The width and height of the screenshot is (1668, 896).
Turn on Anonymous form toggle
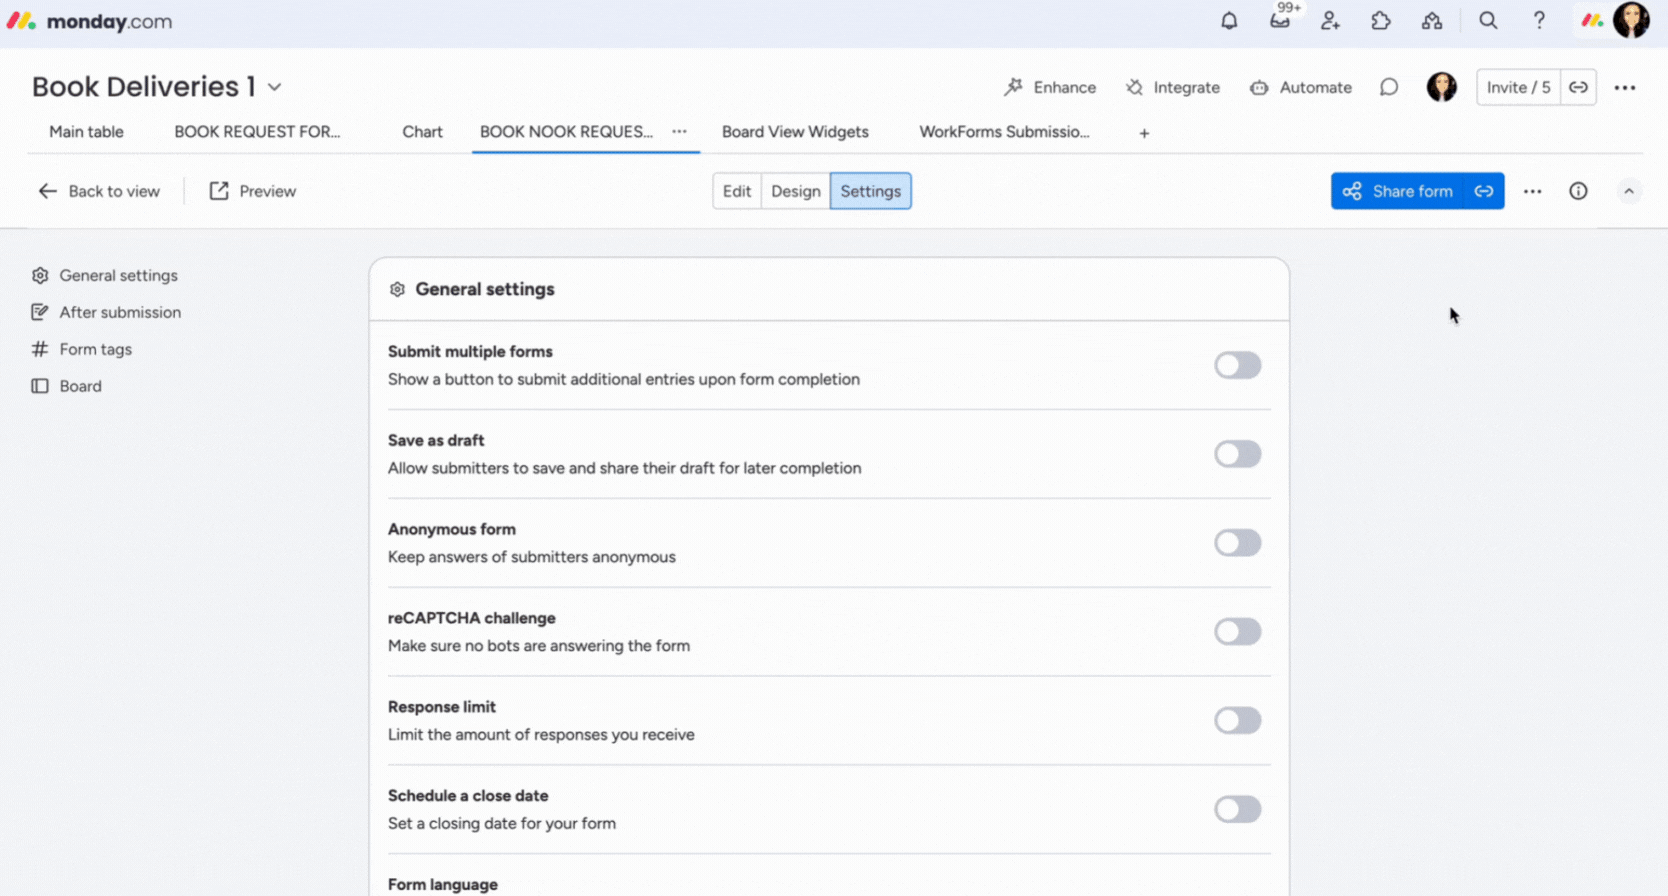click(x=1238, y=543)
